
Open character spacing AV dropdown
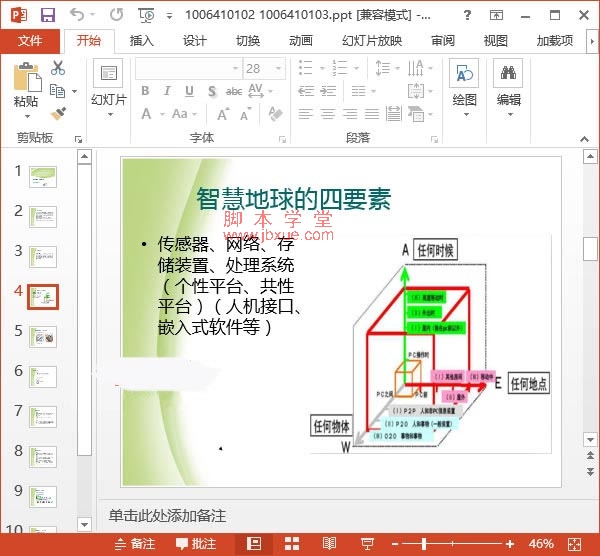(x=260, y=91)
